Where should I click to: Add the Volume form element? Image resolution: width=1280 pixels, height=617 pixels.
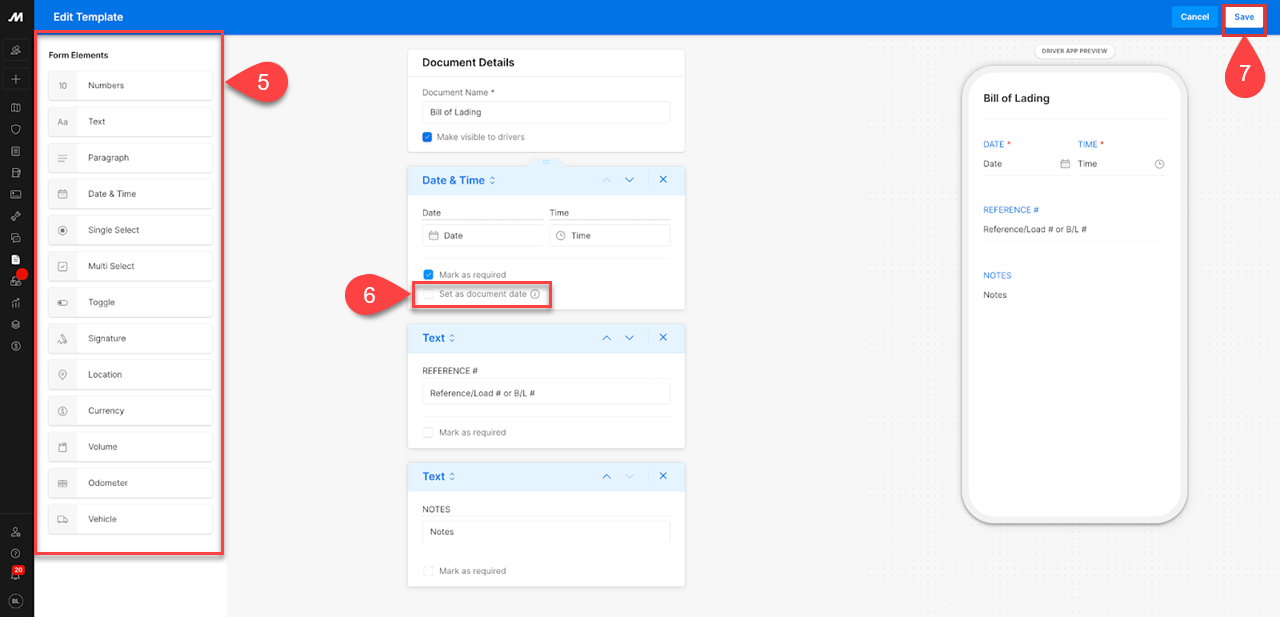(130, 447)
